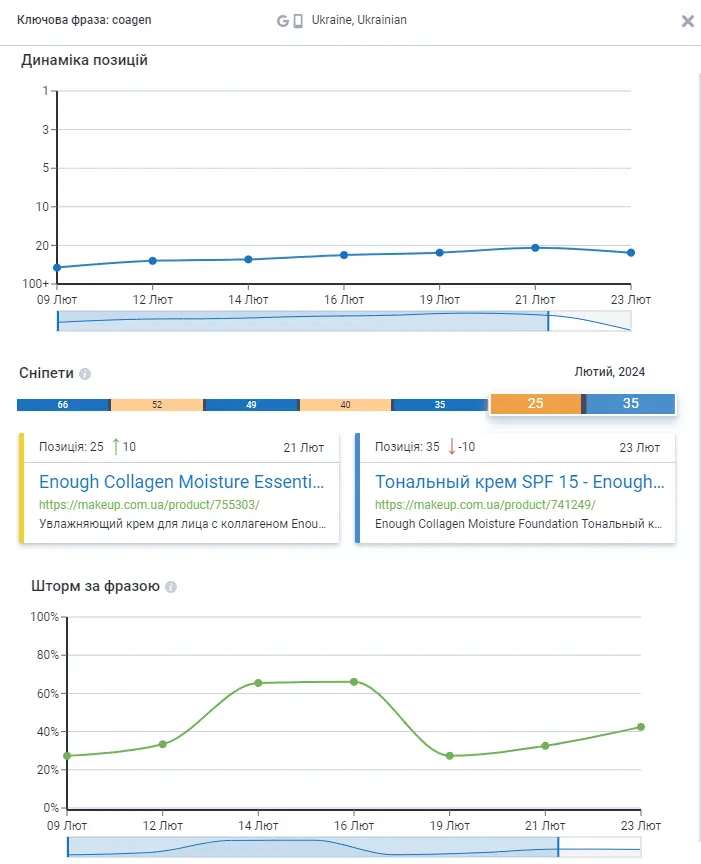
Task: Click storm chart point for 09 Лют
Action: 67,756
